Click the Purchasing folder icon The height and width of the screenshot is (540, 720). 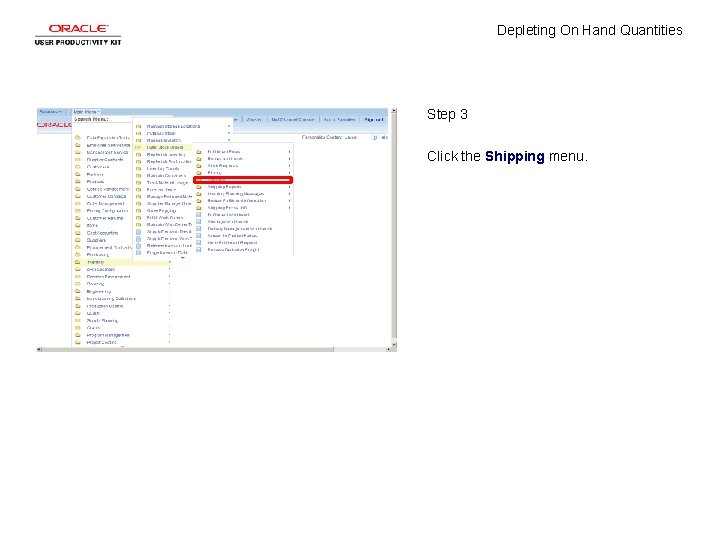[x=78, y=254]
